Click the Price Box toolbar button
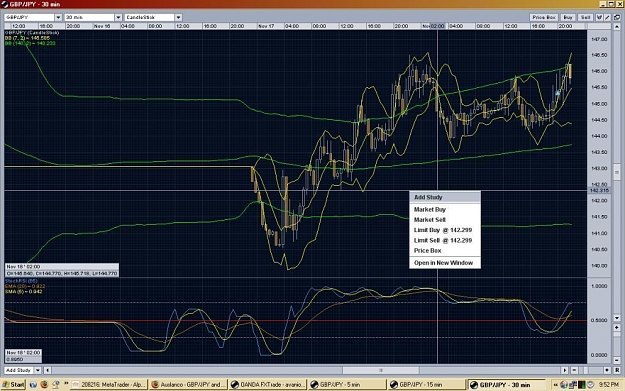Image resolution: width=625 pixels, height=391 pixels. 544,17
